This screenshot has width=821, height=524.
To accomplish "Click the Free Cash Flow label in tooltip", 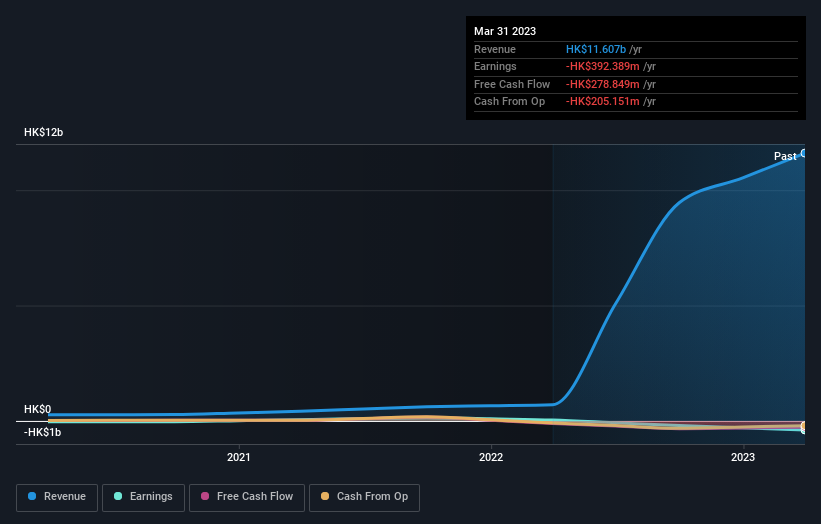I will (512, 84).
